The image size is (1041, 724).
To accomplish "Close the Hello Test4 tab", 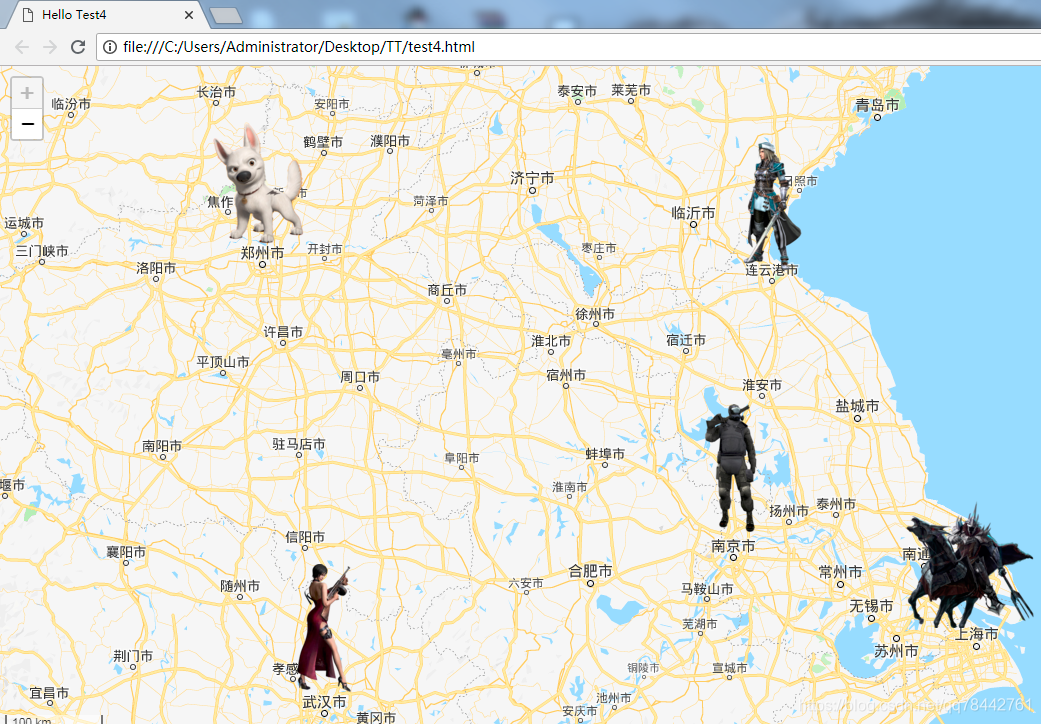I will pyautogui.click(x=189, y=15).
